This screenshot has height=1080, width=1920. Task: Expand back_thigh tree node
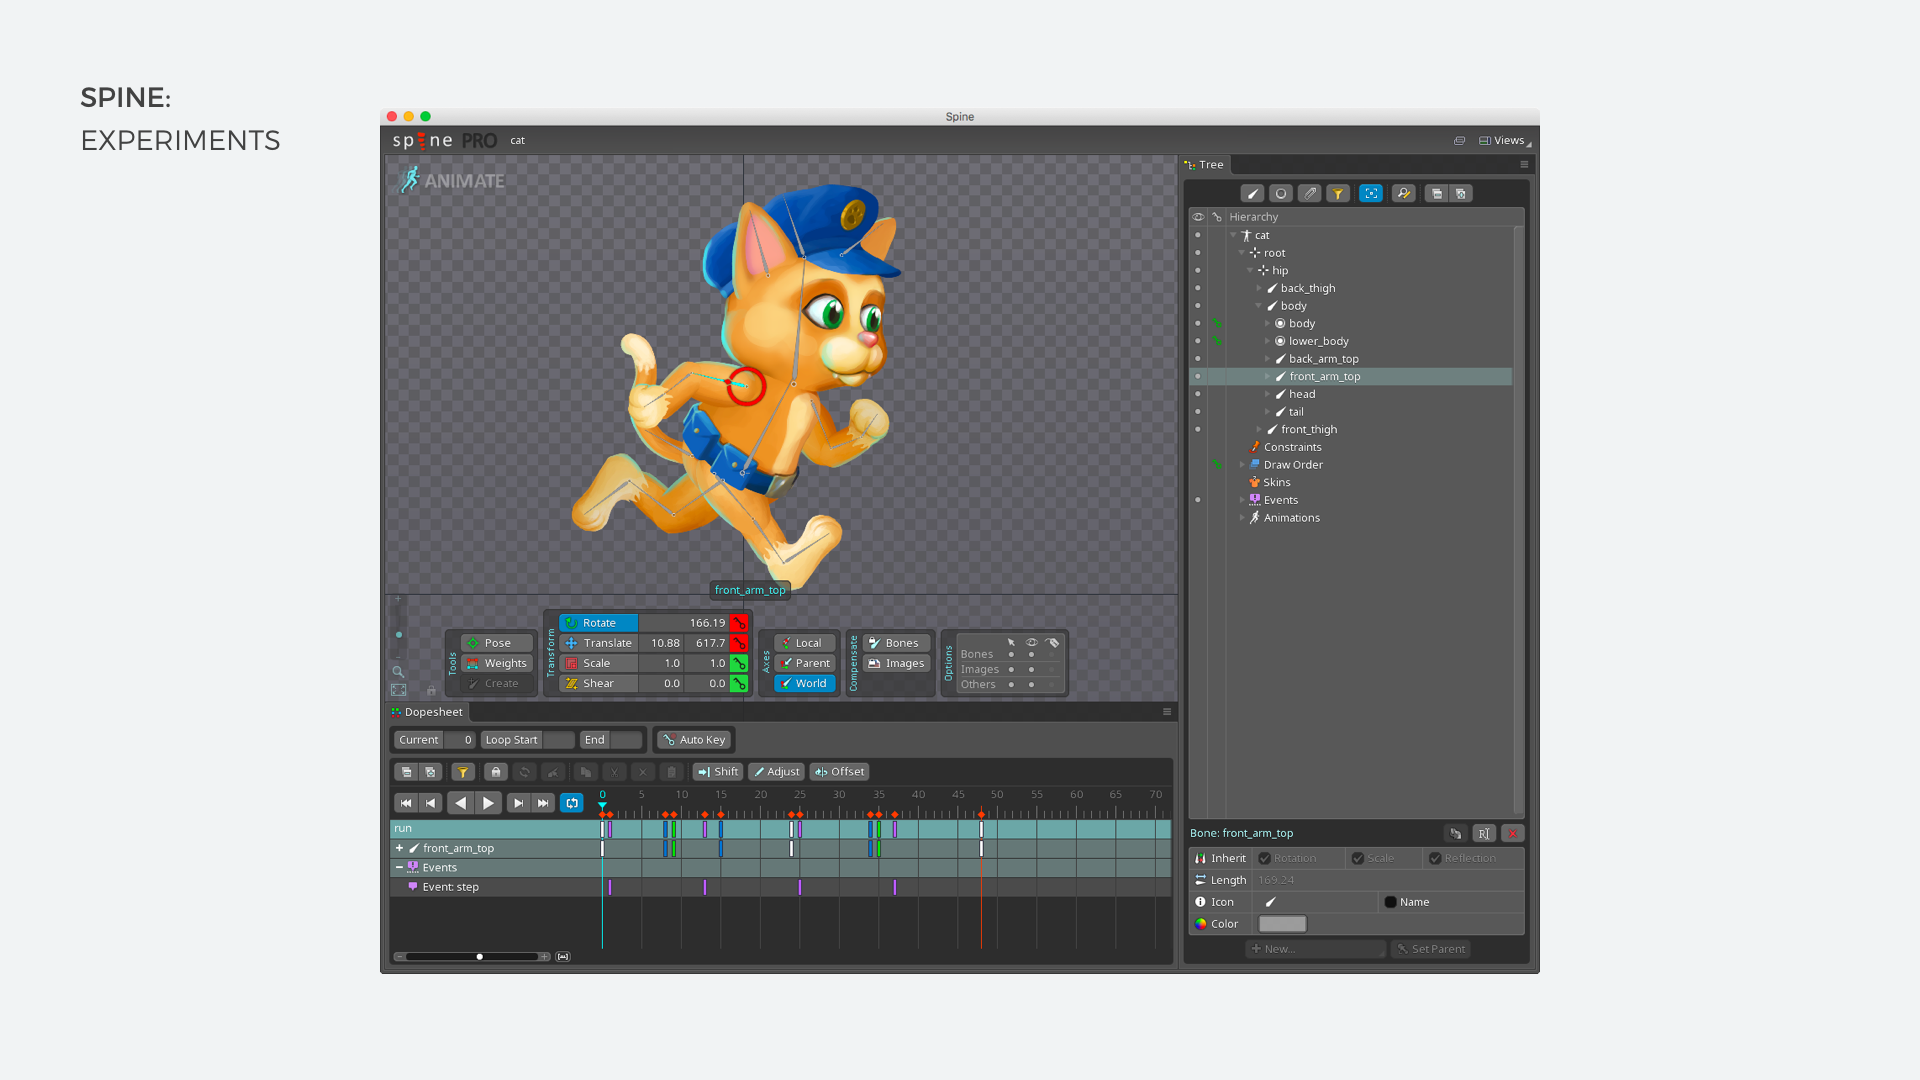pyautogui.click(x=1260, y=288)
